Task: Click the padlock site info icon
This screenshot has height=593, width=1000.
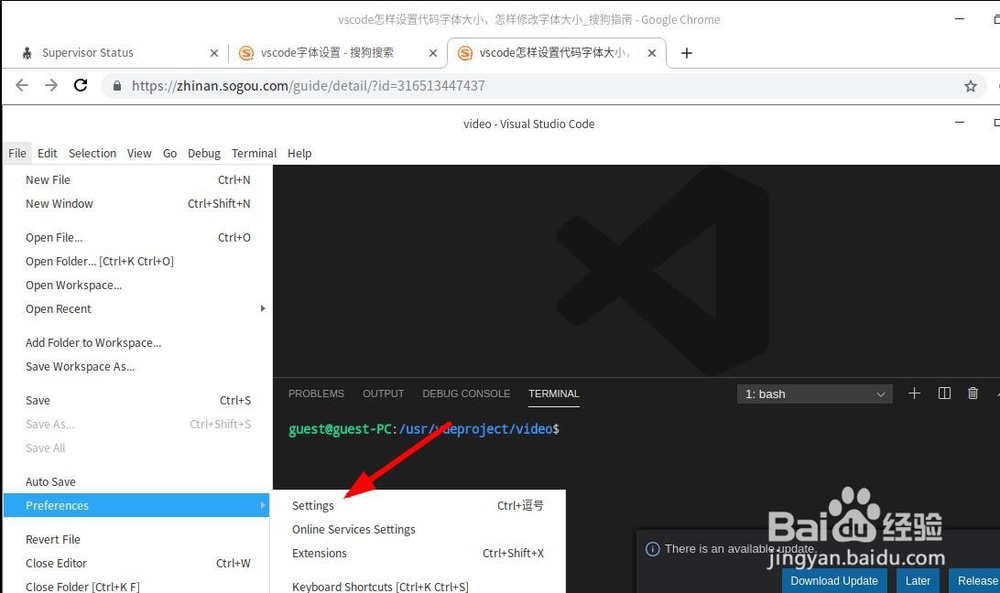Action: click(117, 85)
